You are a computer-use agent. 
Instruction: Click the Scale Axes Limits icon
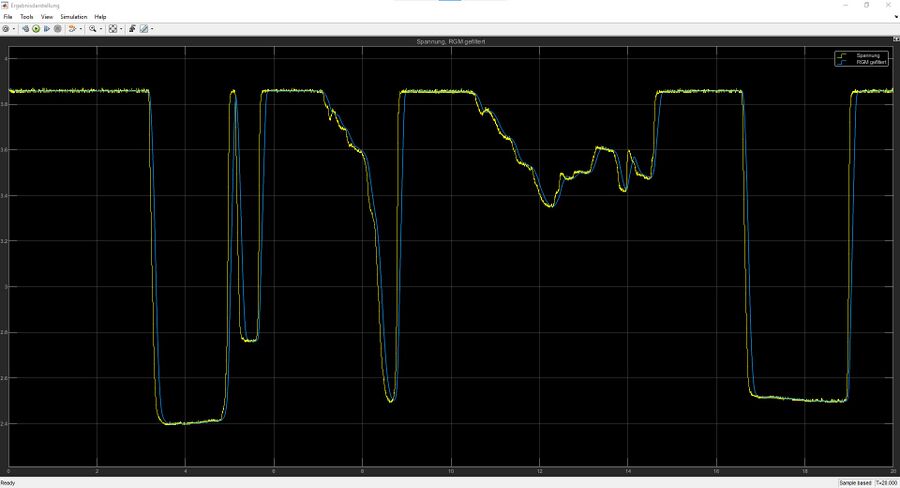pyautogui.click(x=112, y=29)
